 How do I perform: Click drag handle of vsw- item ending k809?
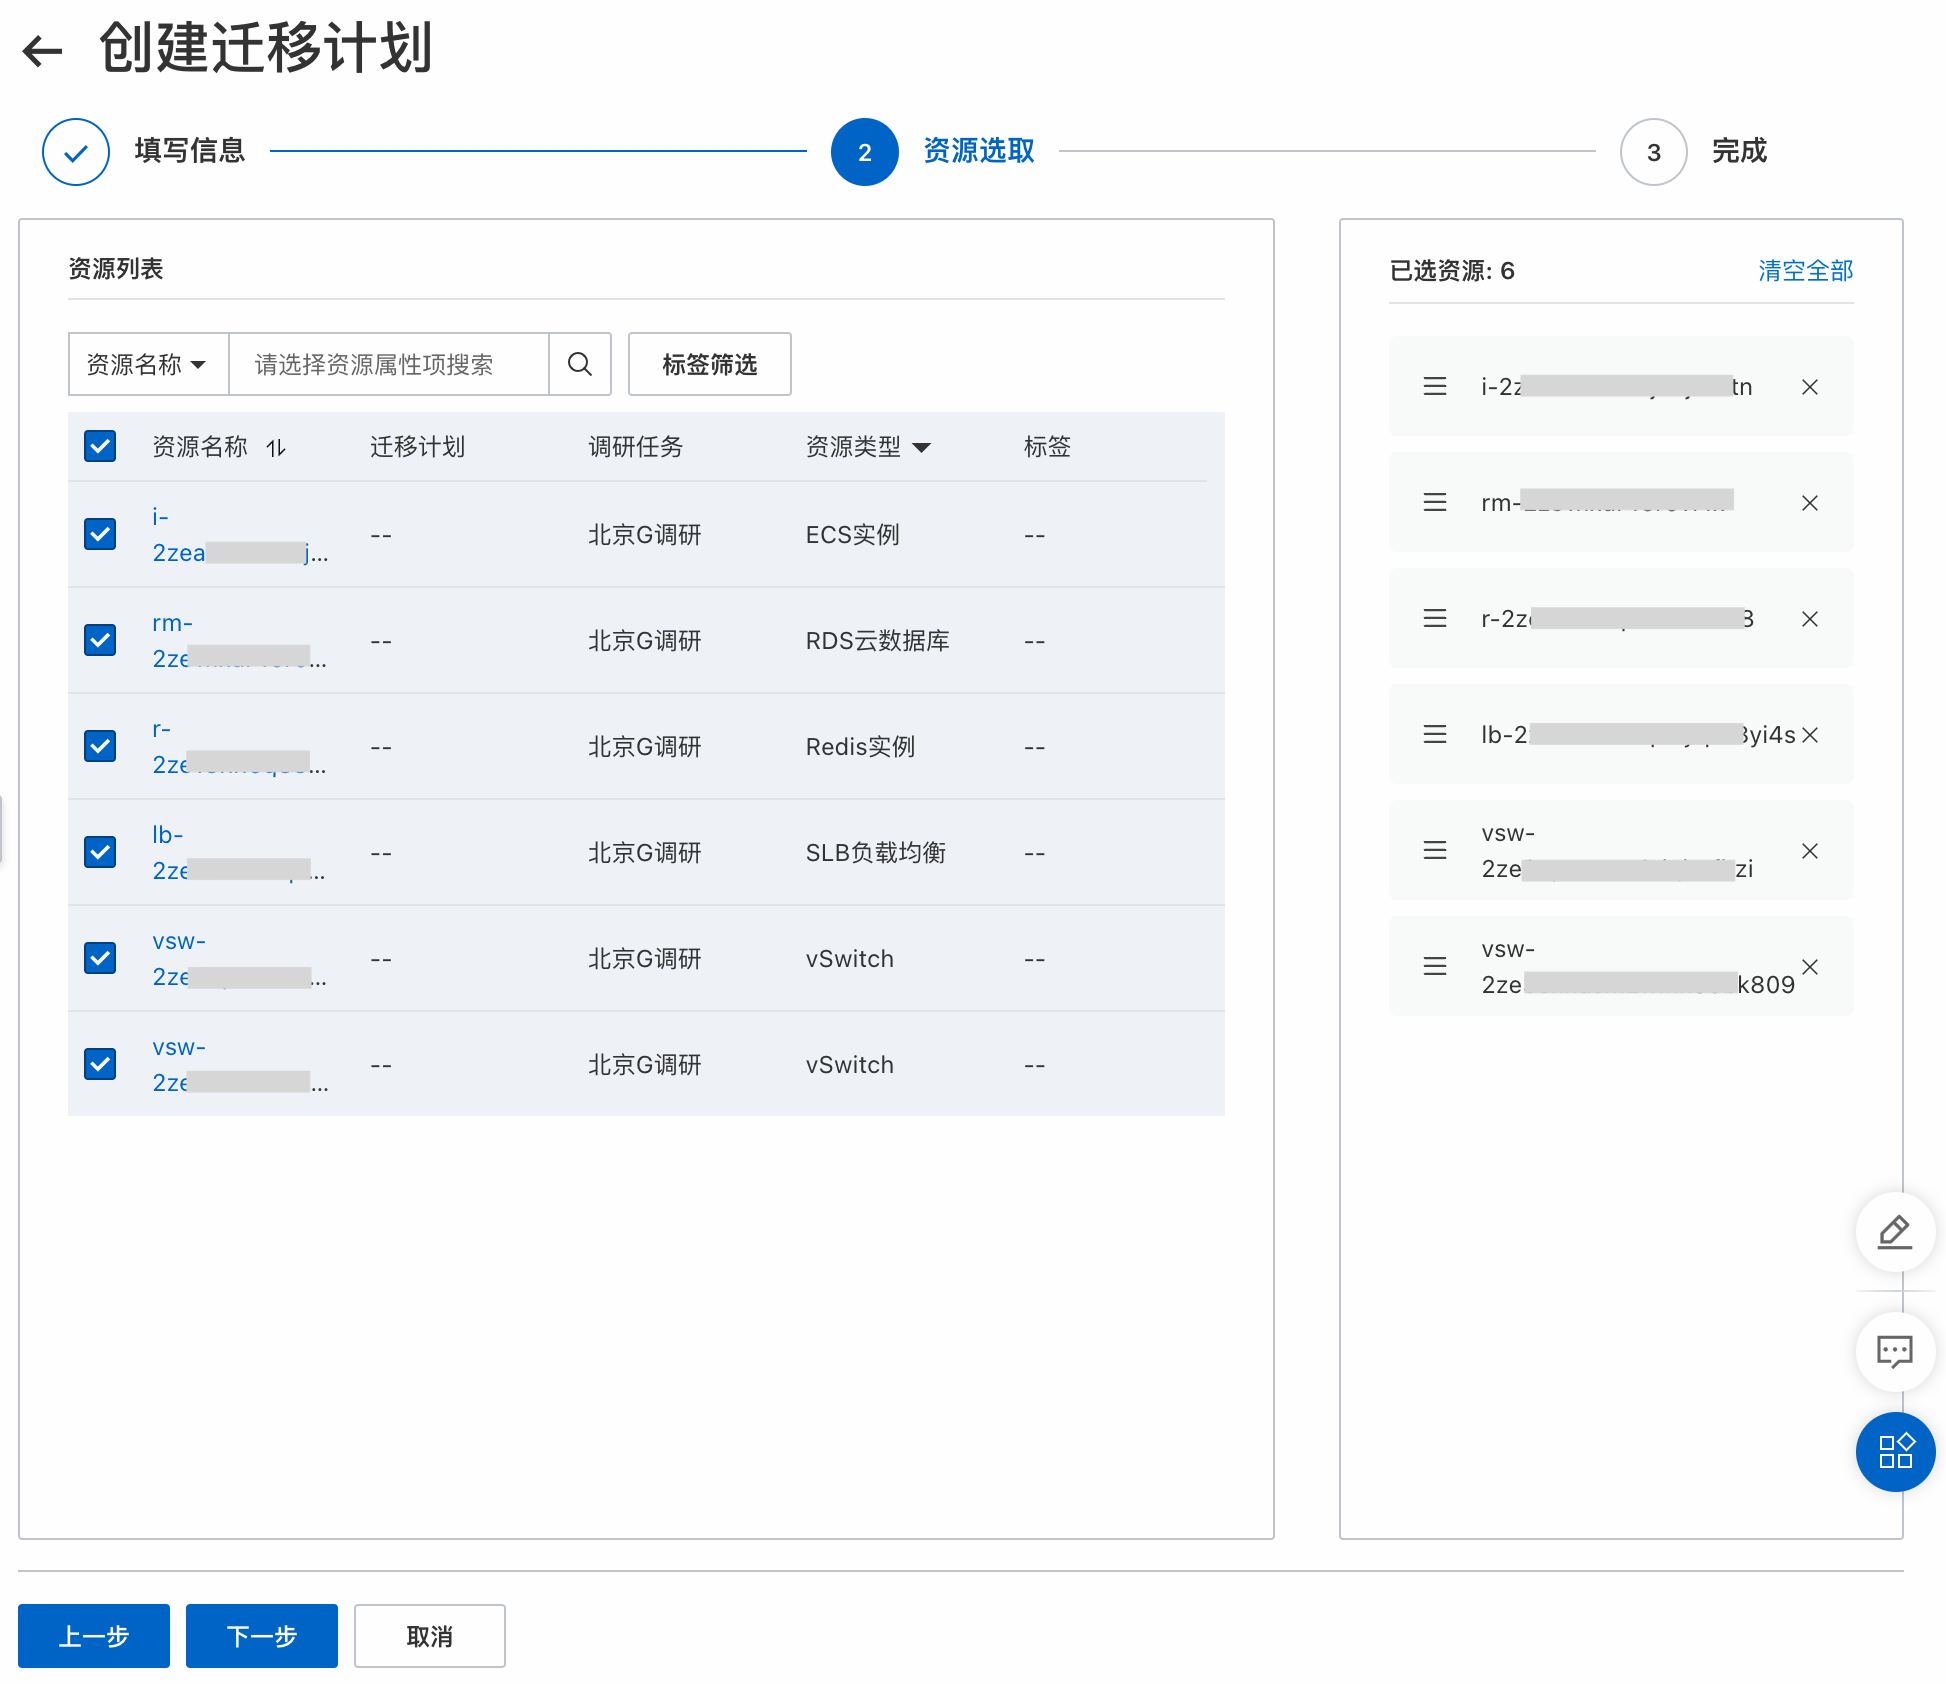coord(1435,966)
